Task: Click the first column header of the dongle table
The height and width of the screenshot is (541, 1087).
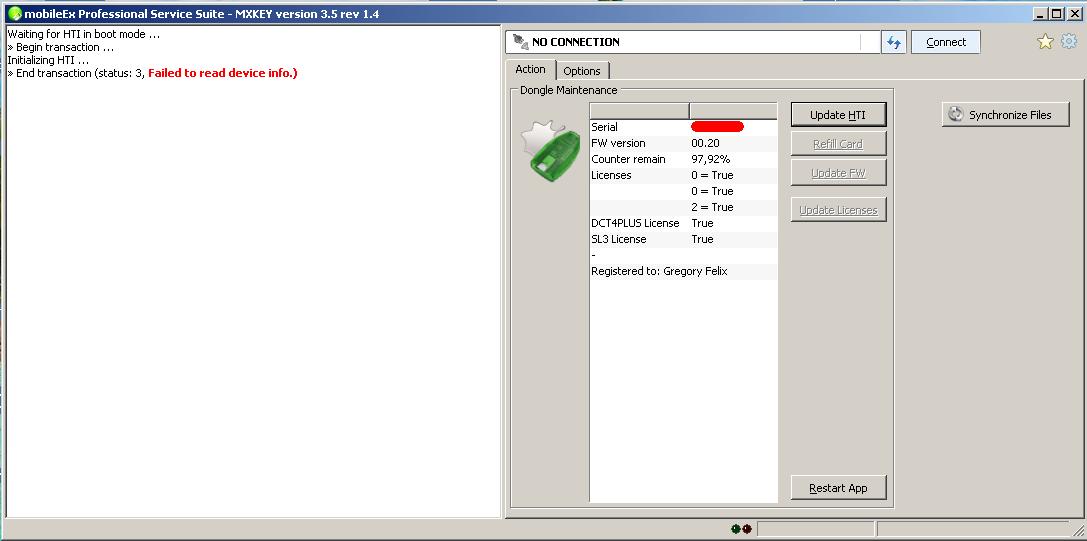Action: point(639,111)
